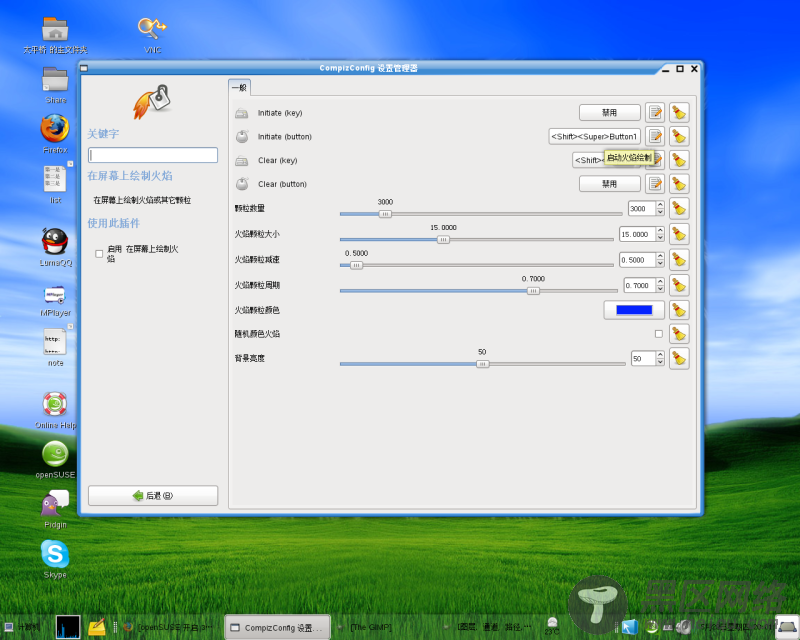Reset the Clear (key) binding via broom icon
The width and height of the screenshot is (800, 640).
[679, 160]
